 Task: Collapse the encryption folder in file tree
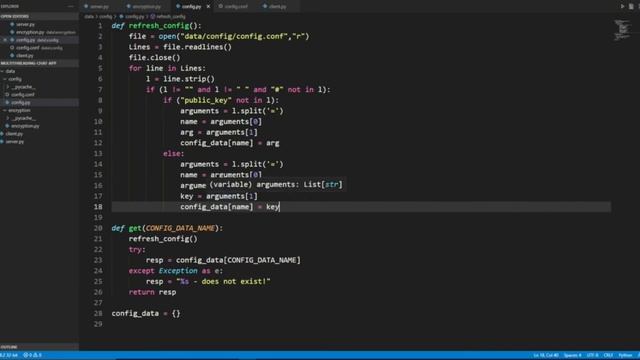click(x=39, y=110)
